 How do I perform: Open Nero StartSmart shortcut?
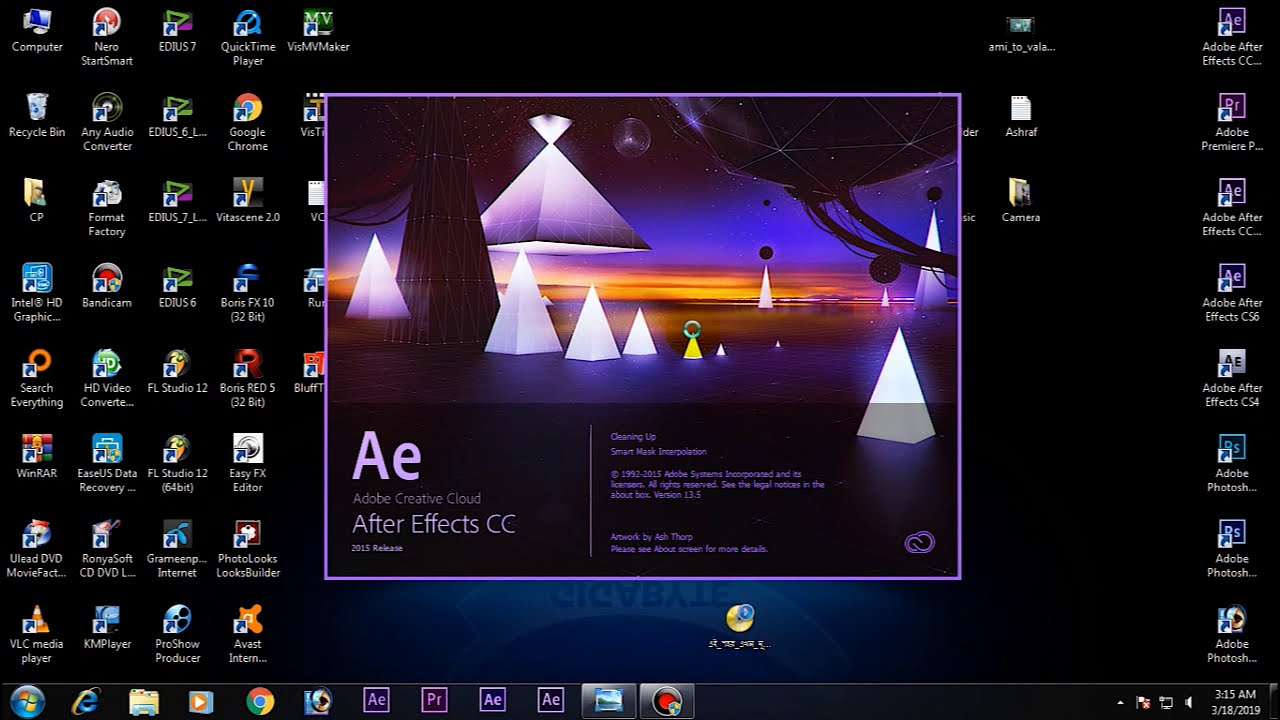click(x=107, y=37)
